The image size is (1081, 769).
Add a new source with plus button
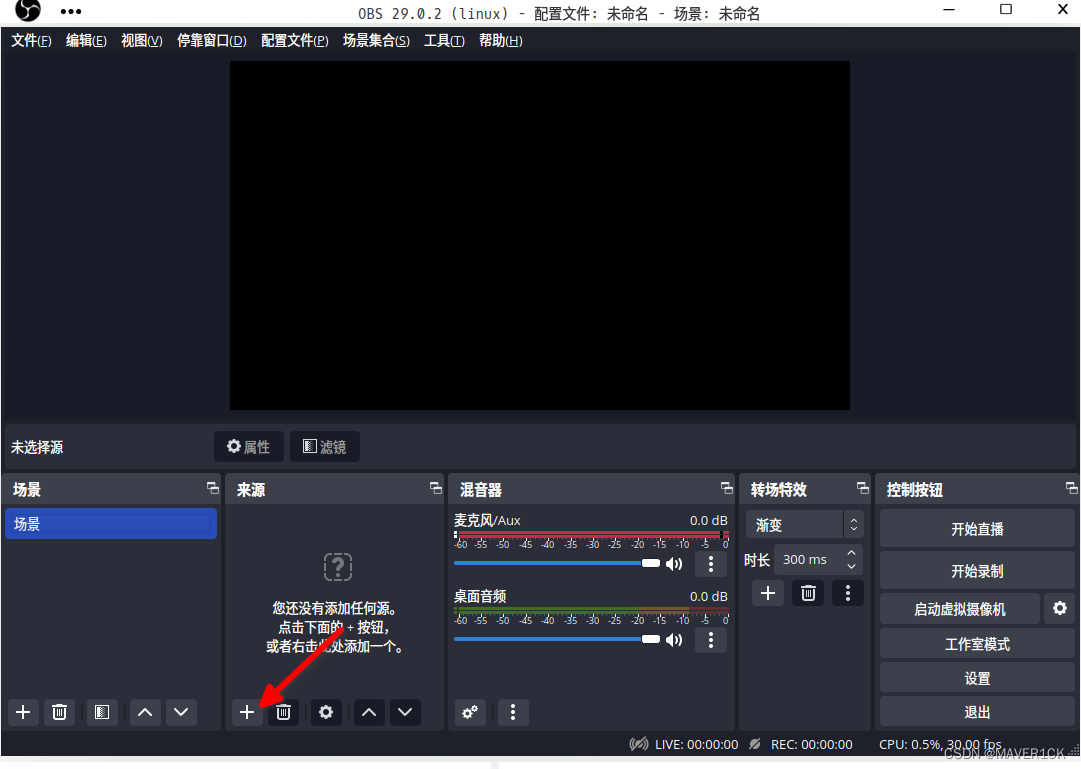pyautogui.click(x=247, y=712)
